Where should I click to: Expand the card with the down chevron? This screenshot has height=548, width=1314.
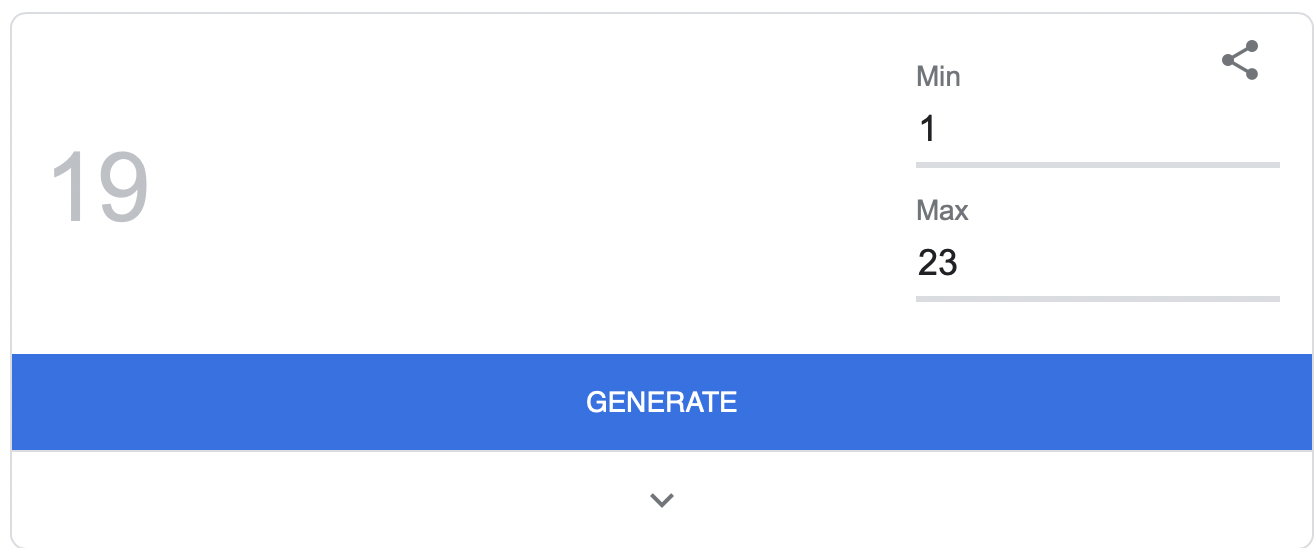661,500
